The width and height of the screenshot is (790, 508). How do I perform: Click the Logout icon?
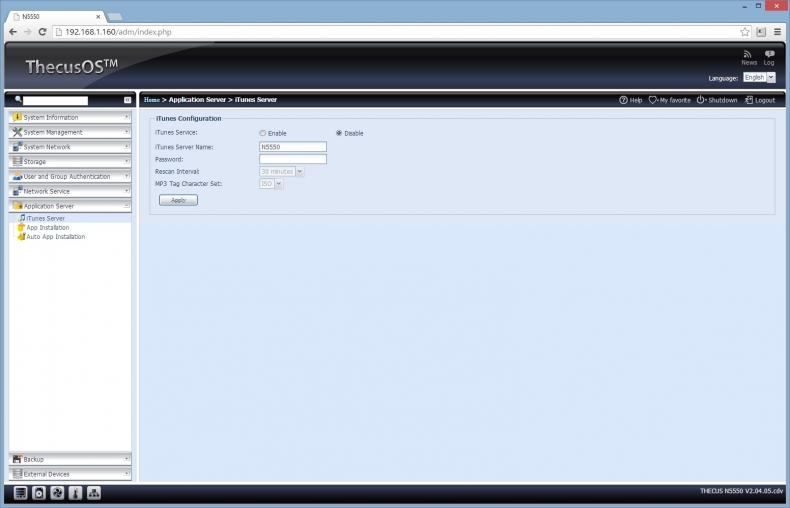(x=749, y=100)
